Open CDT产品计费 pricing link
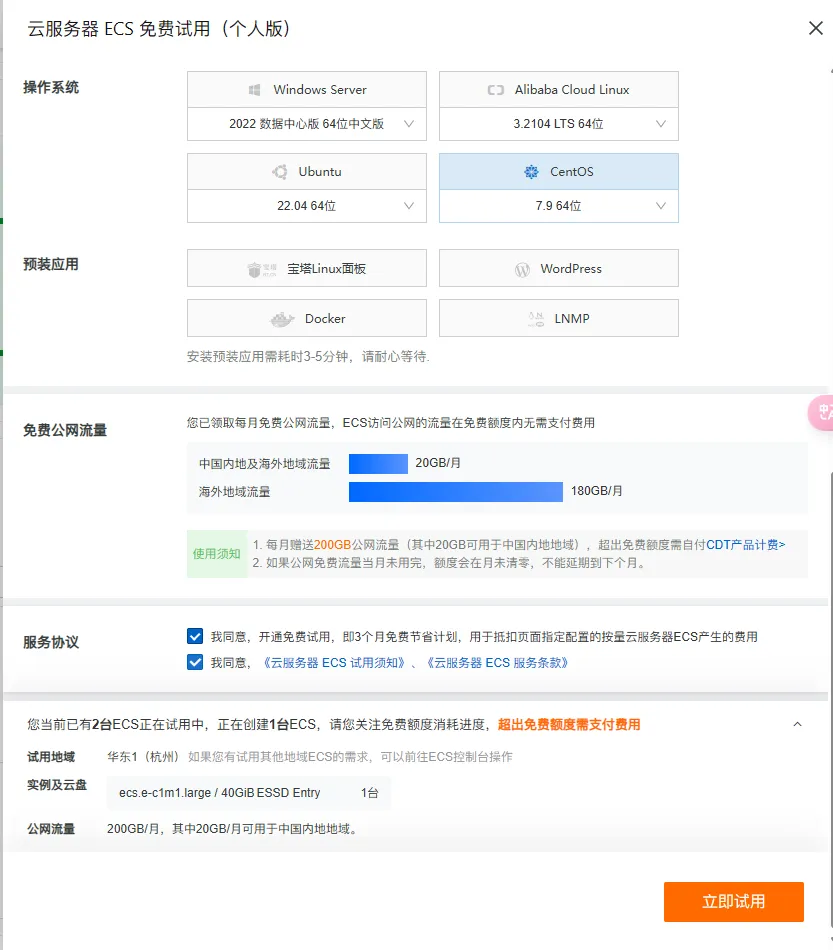Screen dimensions: 833x950 click(x=746, y=545)
